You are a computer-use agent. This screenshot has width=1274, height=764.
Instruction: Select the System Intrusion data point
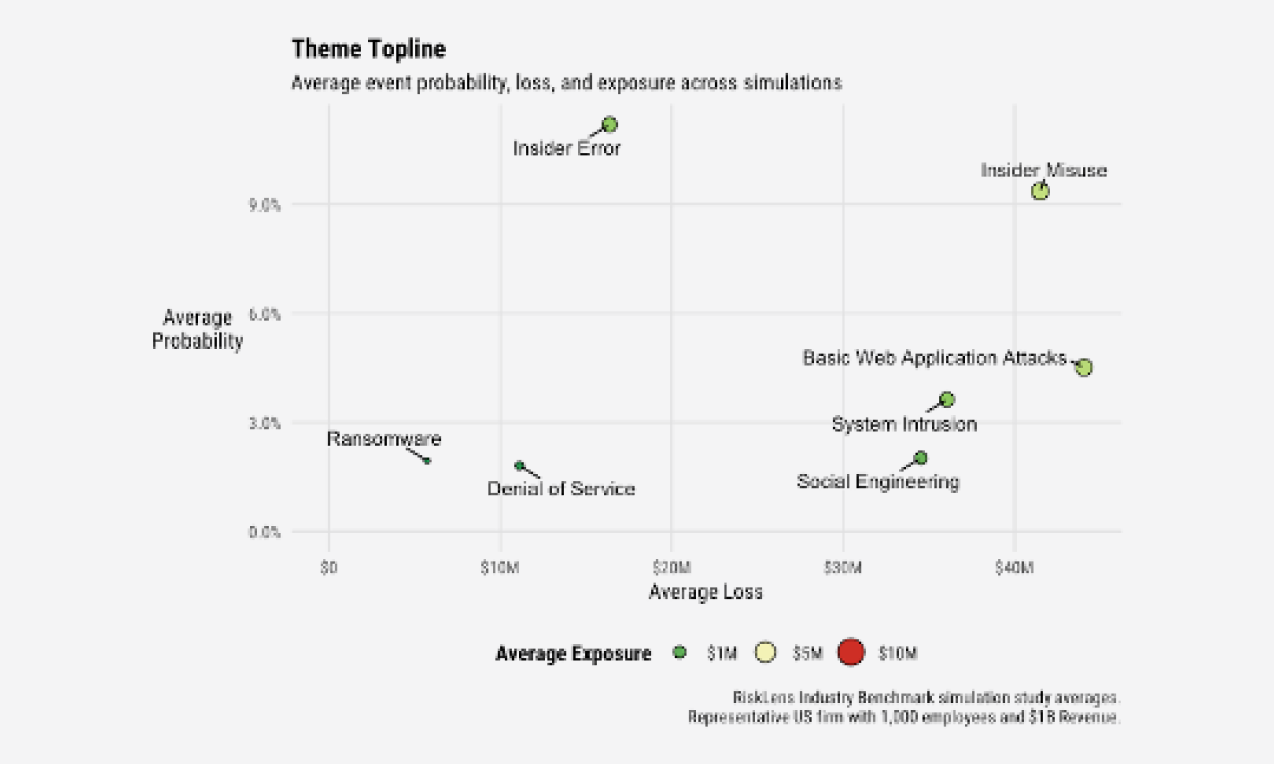tap(947, 400)
